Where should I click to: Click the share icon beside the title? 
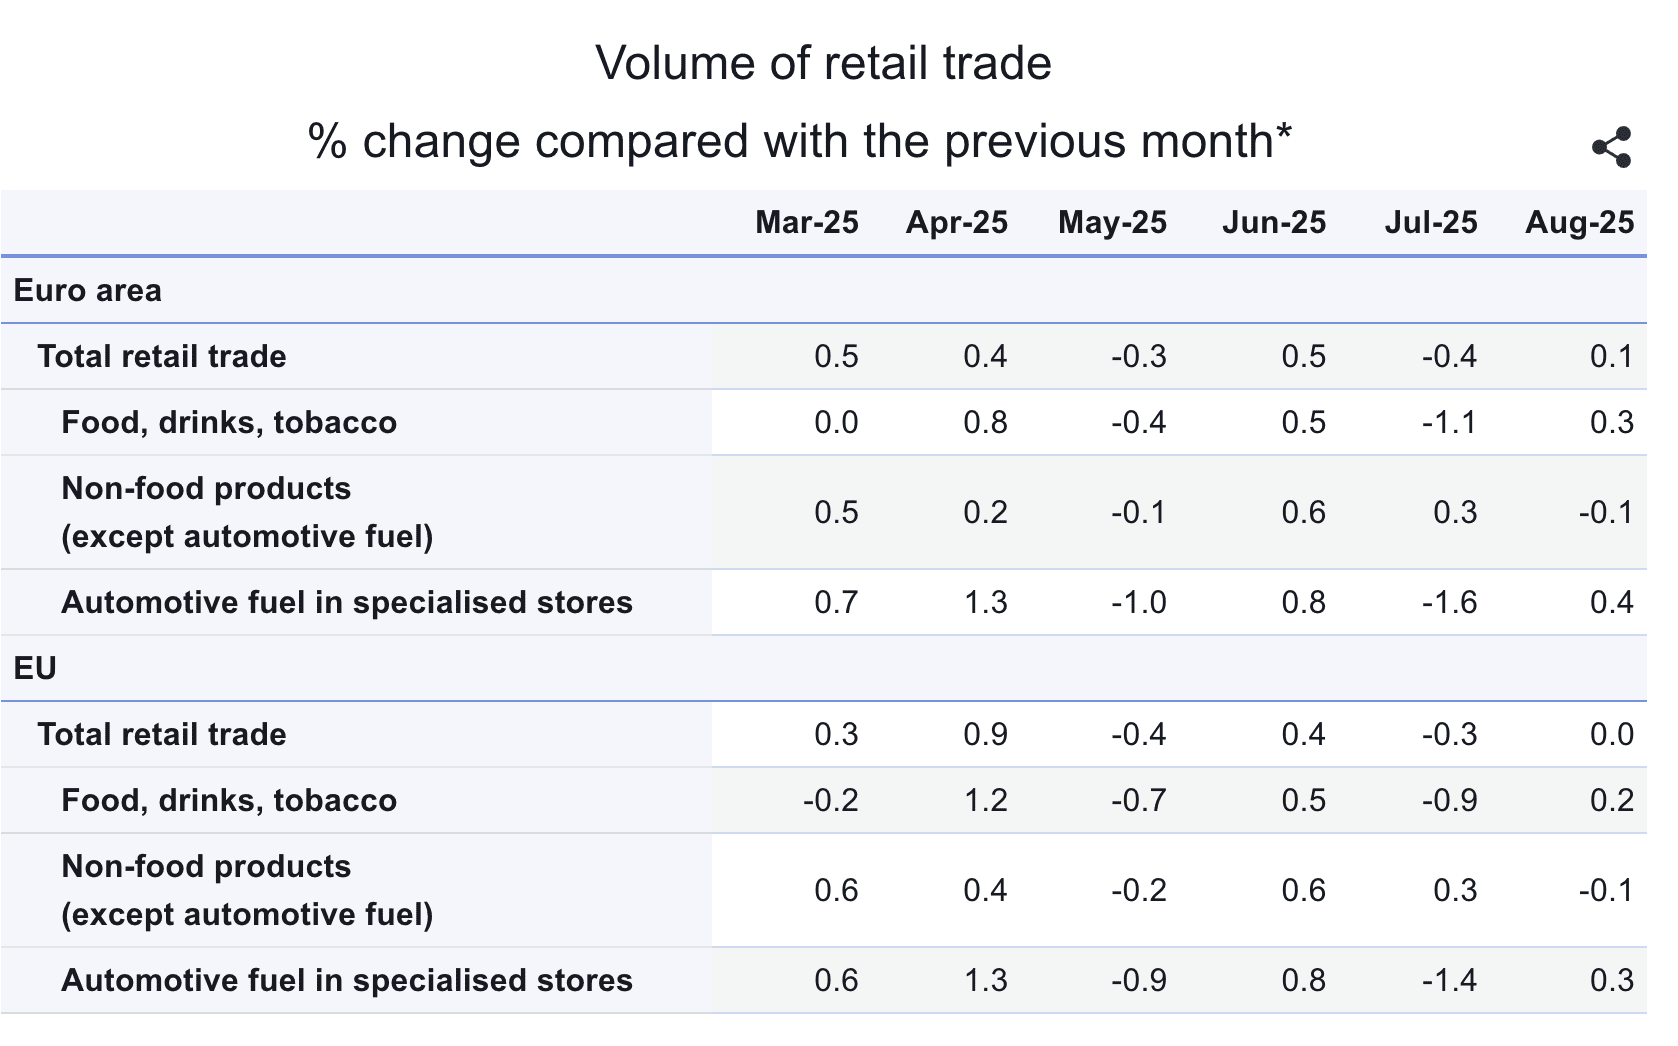(x=1611, y=147)
